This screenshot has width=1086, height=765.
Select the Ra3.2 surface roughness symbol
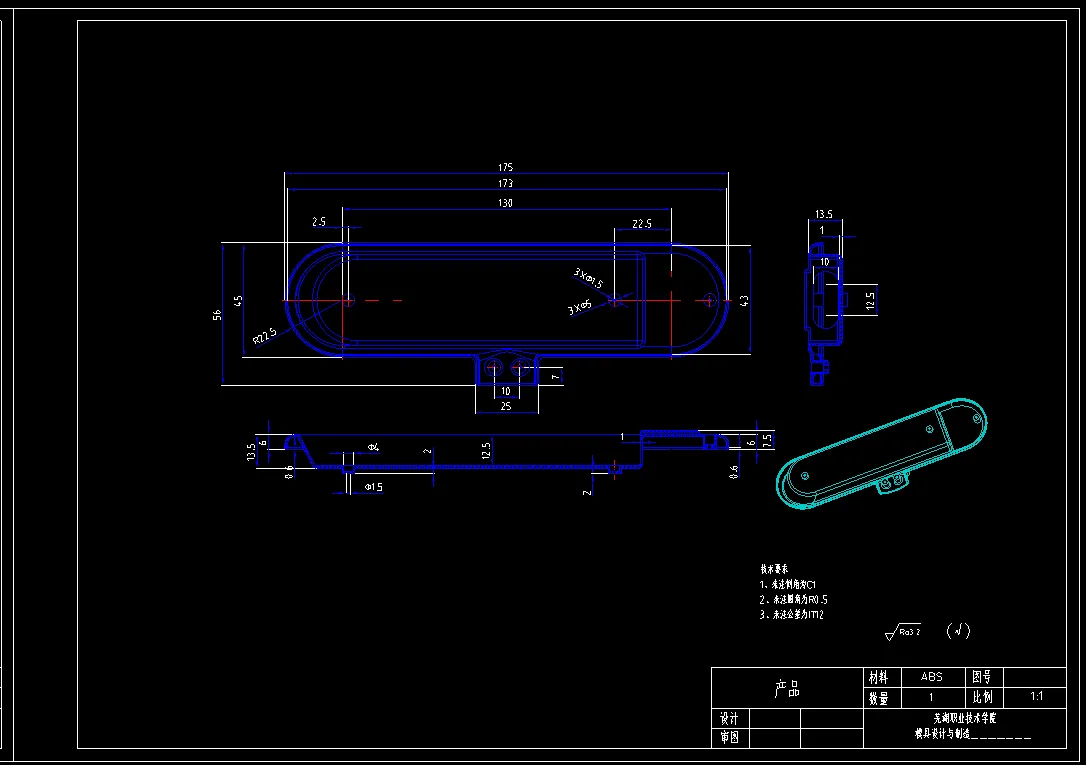[903, 631]
